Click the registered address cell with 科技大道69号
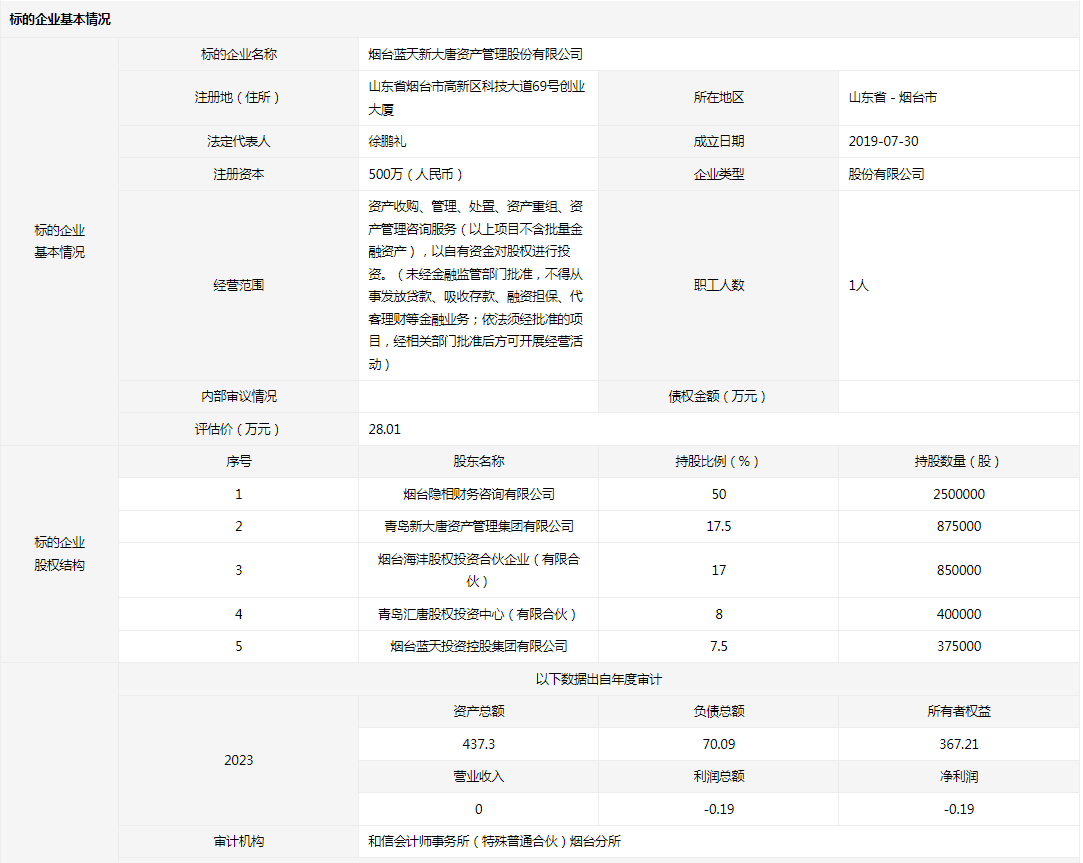The height and width of the screenshot is (863, 1083). 477,98
